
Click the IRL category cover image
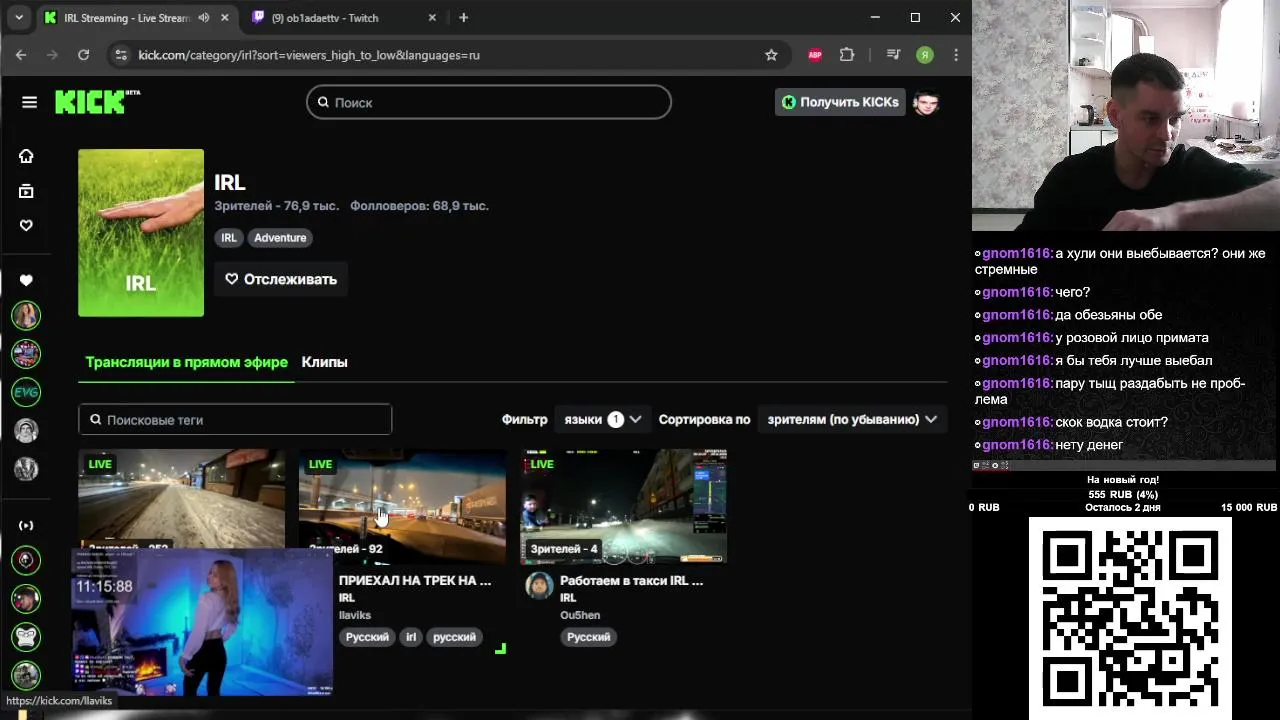tap(141, 233)
